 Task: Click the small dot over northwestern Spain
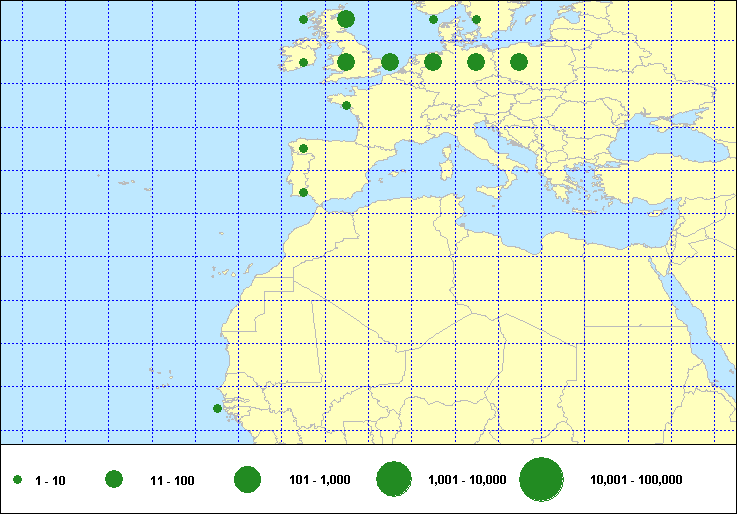click(x=303, y=149)
